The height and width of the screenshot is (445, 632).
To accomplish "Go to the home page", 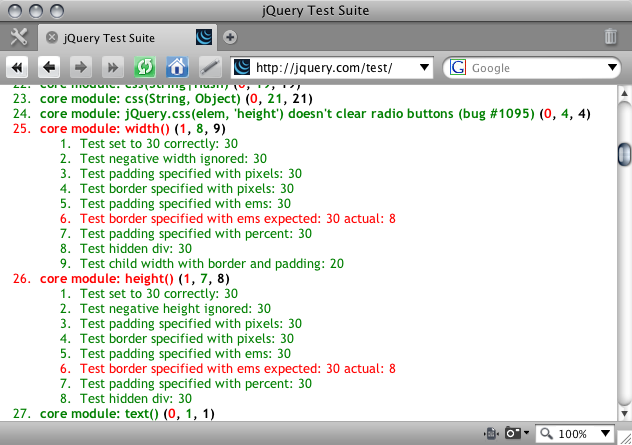I will (177, 68).
